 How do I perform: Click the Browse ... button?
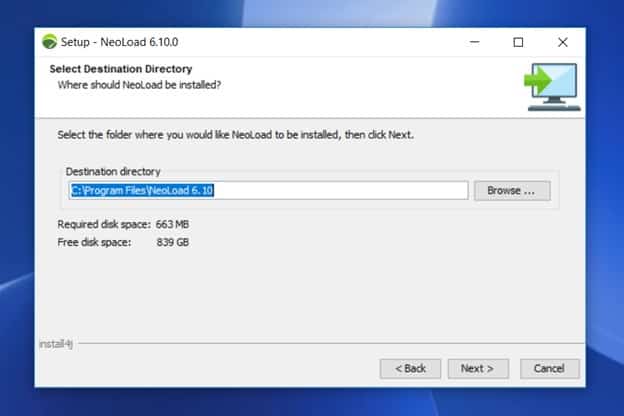(512, 191)
